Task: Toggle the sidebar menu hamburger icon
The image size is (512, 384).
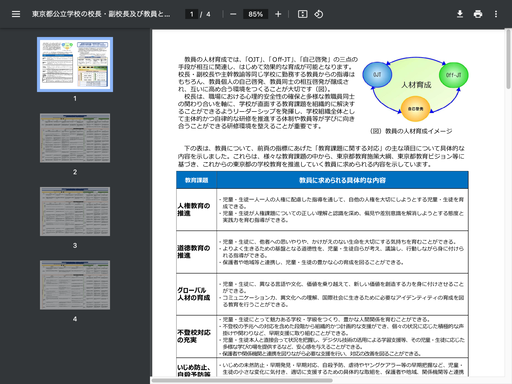Action: (x=16, y=14)
